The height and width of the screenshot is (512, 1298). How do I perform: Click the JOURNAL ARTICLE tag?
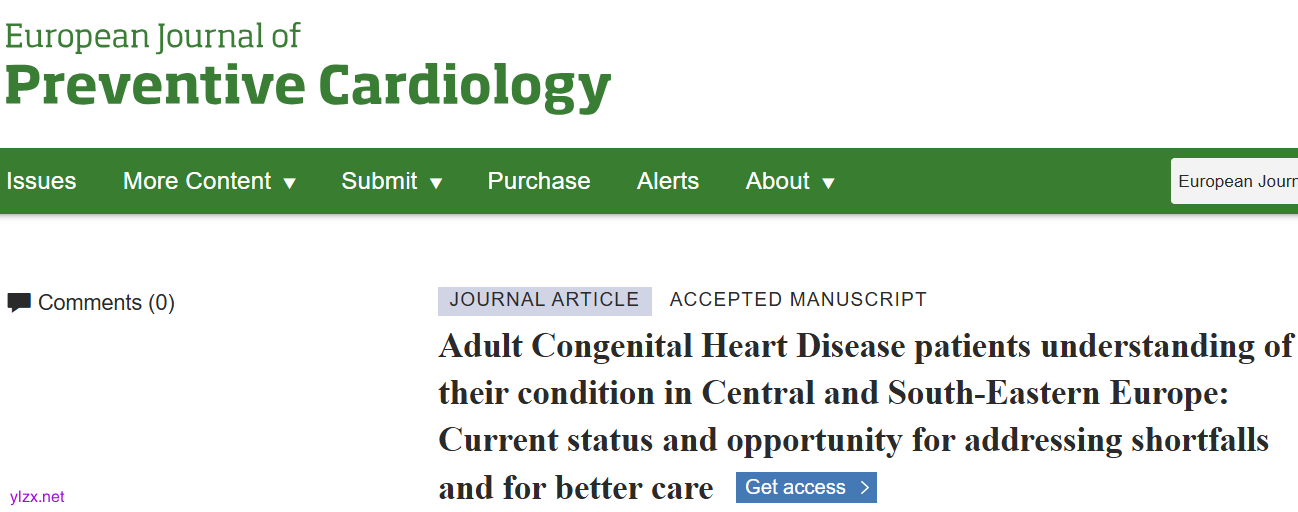pos(544,300)
